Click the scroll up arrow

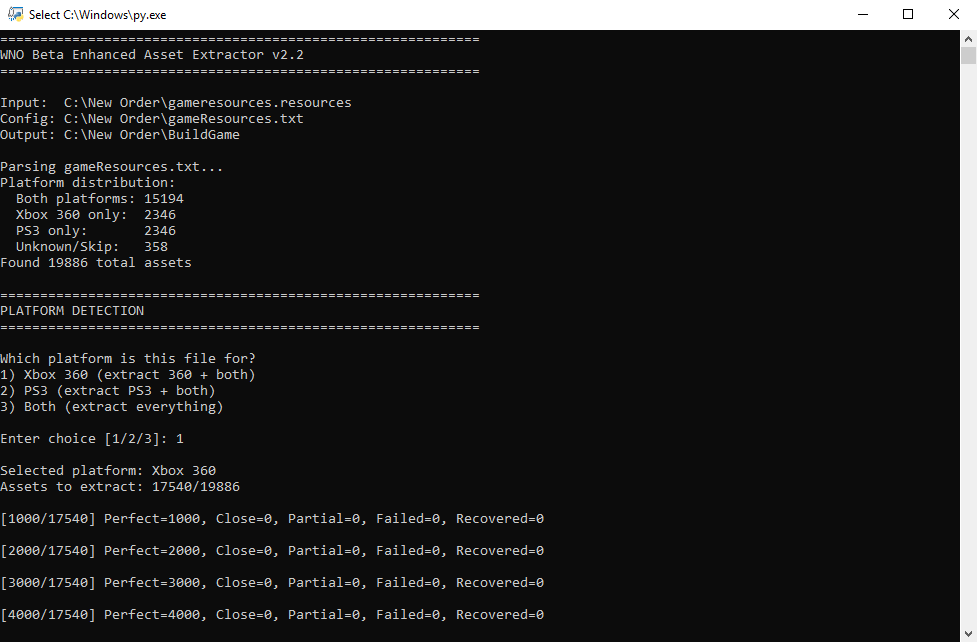pos(968,38)
